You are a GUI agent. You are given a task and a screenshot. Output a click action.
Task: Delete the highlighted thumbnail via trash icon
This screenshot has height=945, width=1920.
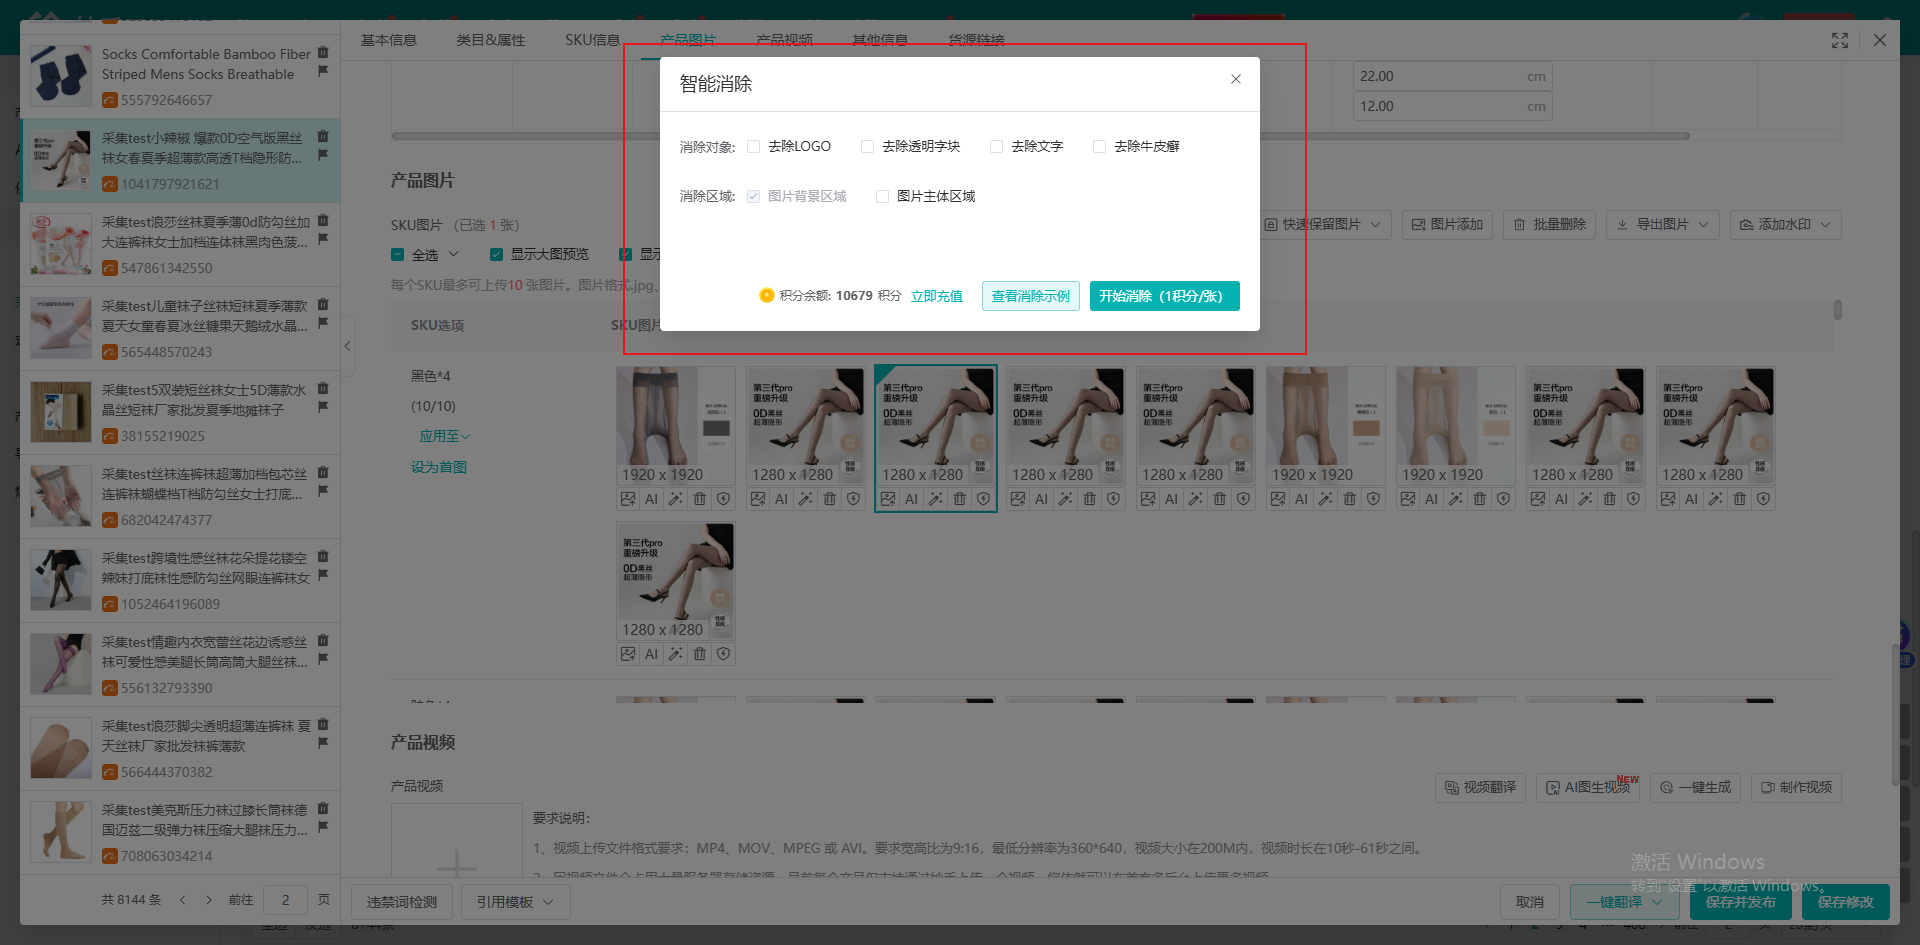pos(960,499)
